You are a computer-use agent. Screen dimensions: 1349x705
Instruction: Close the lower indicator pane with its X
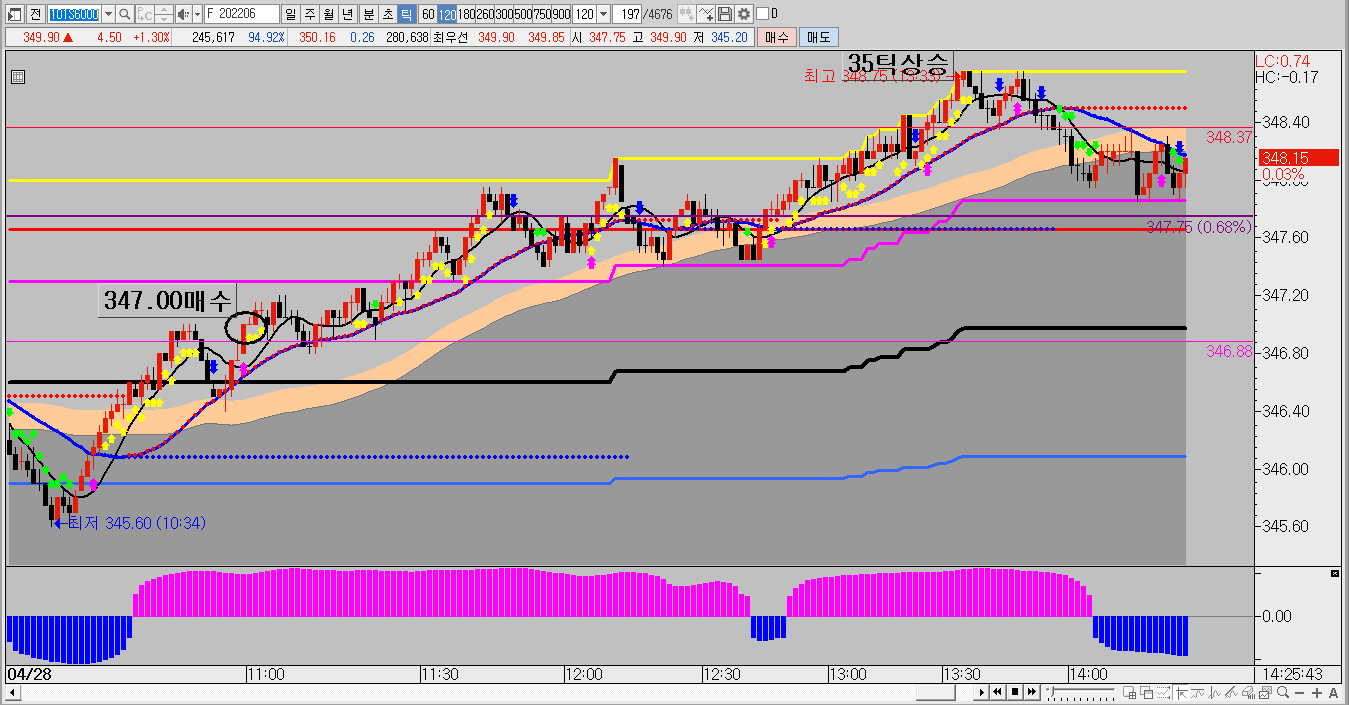coord(1334,573)
